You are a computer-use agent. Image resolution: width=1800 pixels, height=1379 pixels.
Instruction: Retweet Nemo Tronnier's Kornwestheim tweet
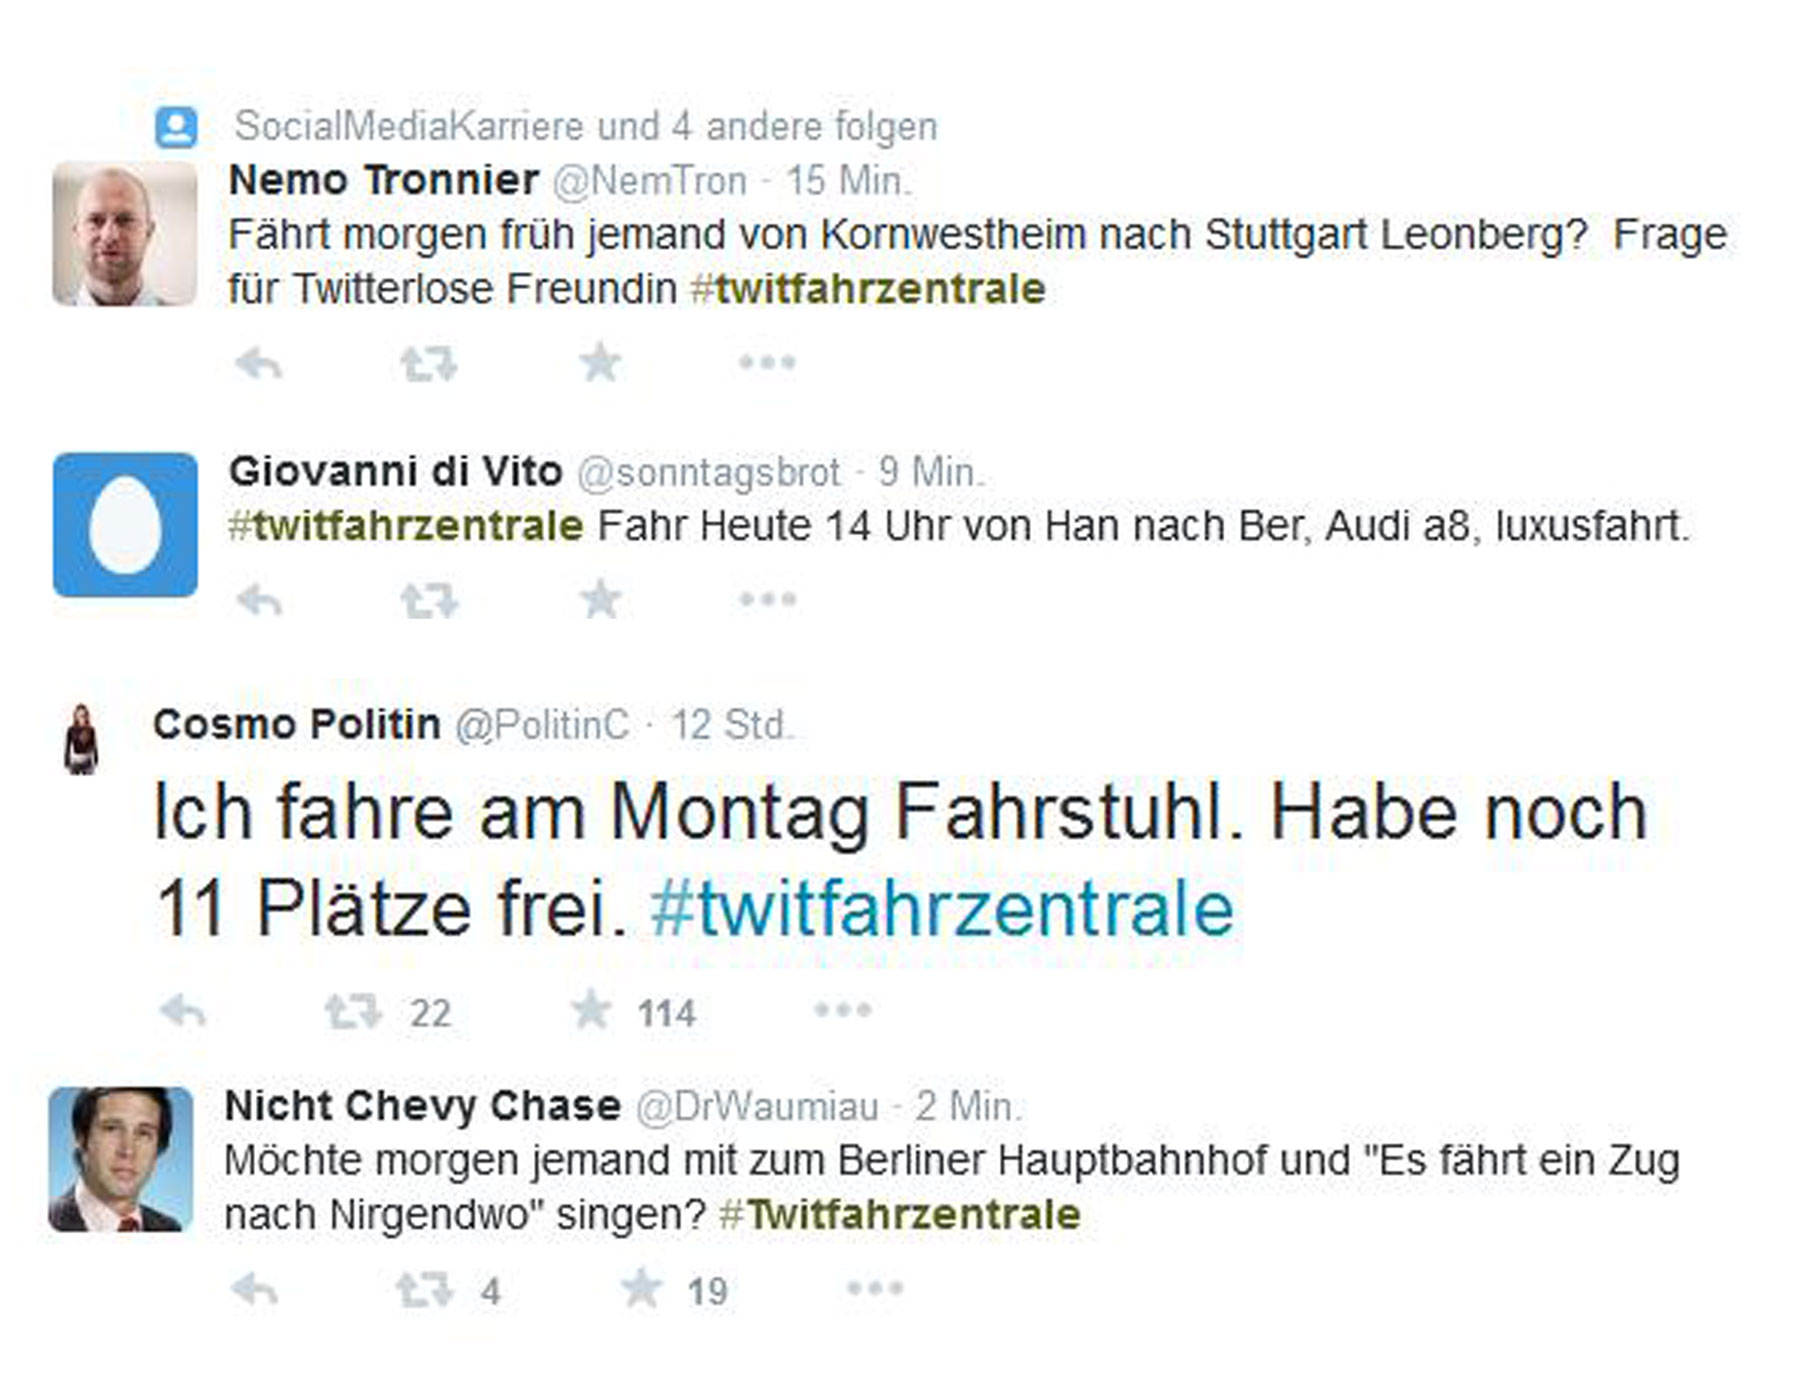[x=429, y=364]
